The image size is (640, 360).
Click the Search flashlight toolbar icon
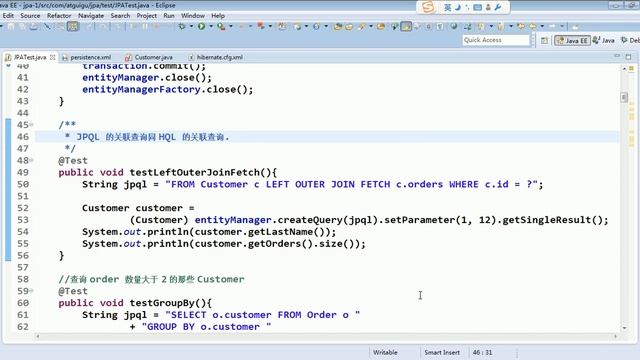tap(362, 27)
